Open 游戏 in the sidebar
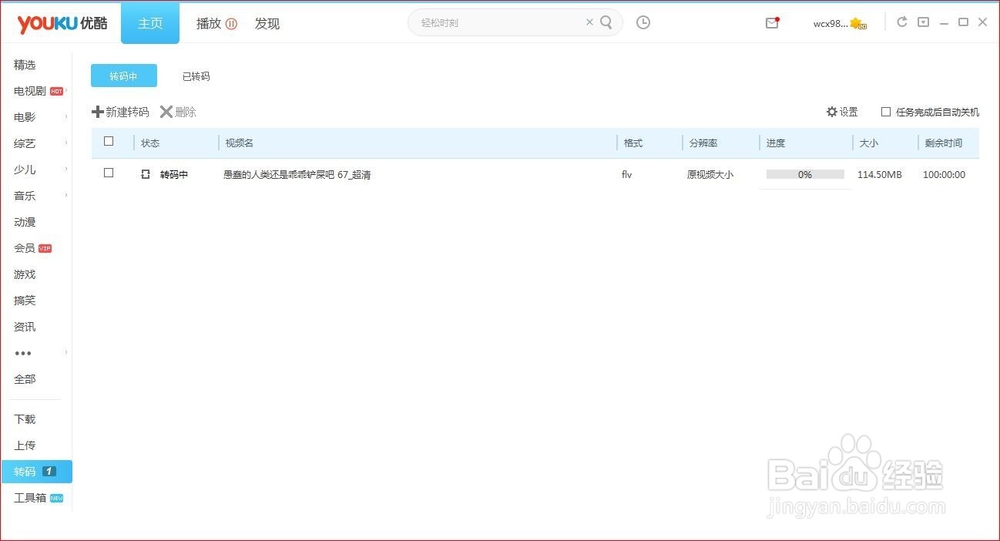 (25, 274)
